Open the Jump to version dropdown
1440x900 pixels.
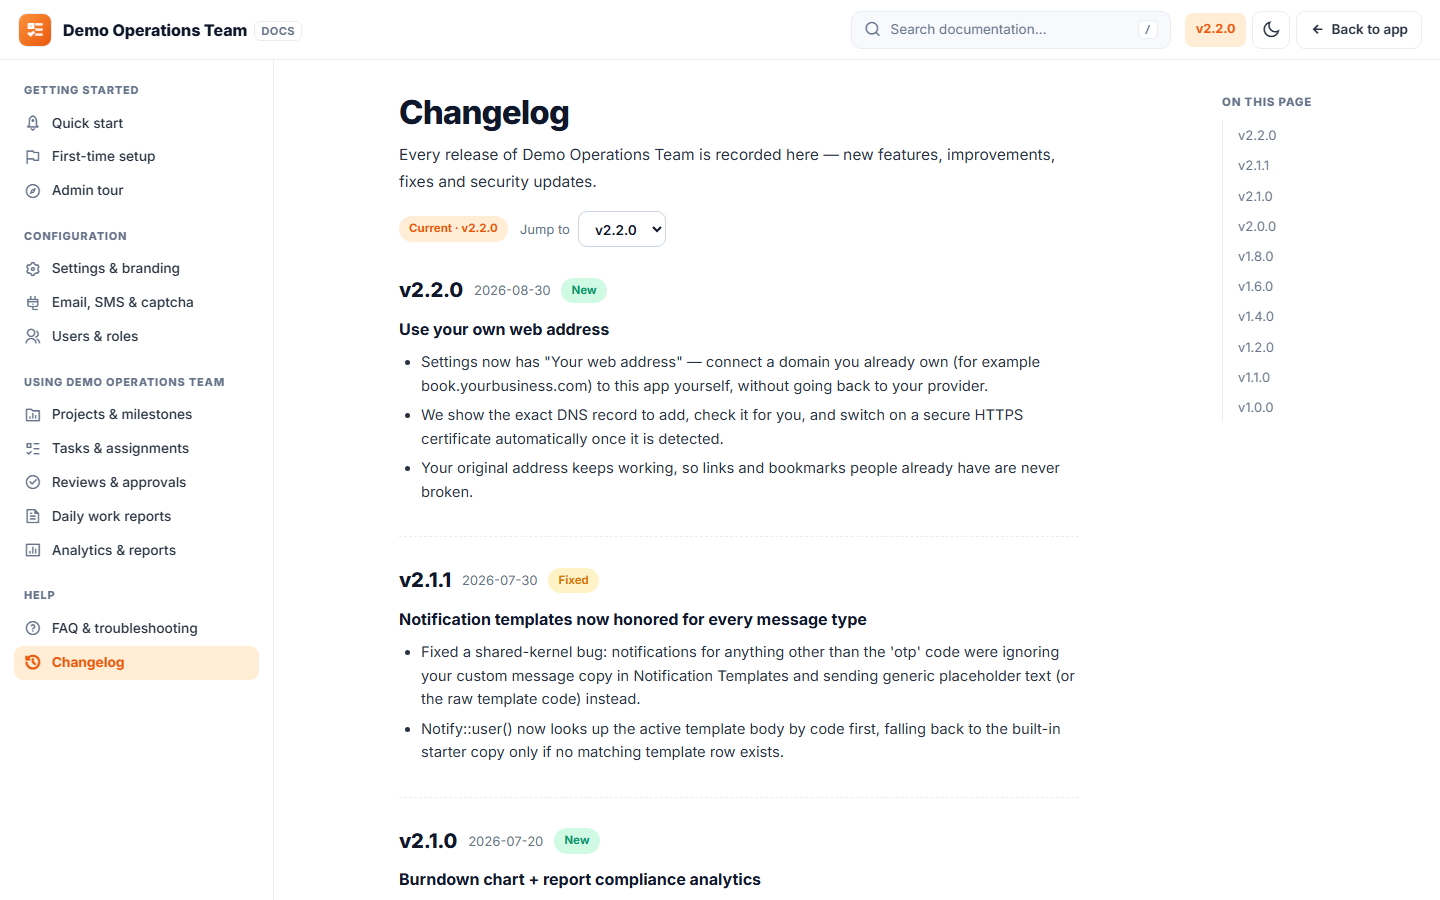coord(622,229)
